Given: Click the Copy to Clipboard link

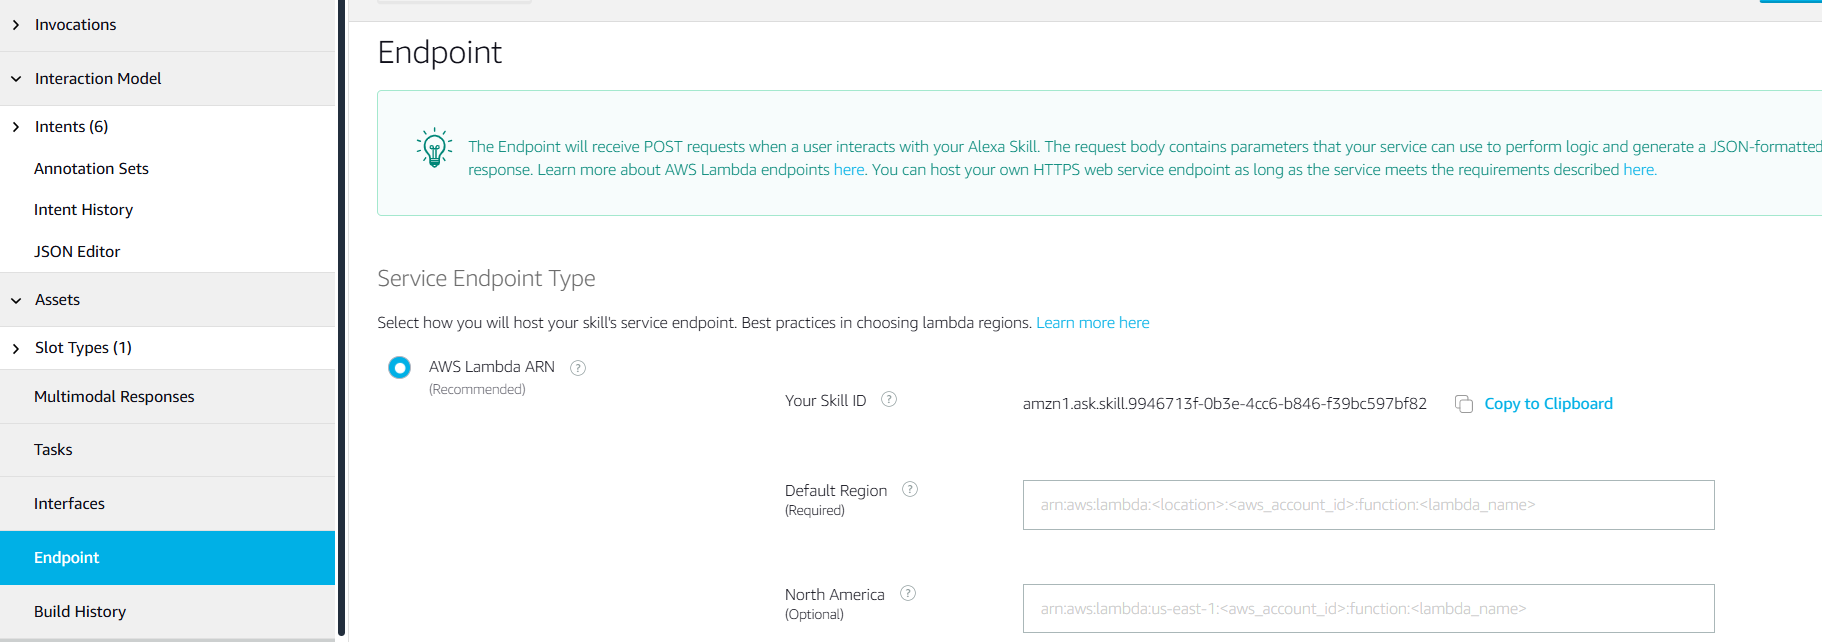Looking at the screenshot, I should (1548, 404).
